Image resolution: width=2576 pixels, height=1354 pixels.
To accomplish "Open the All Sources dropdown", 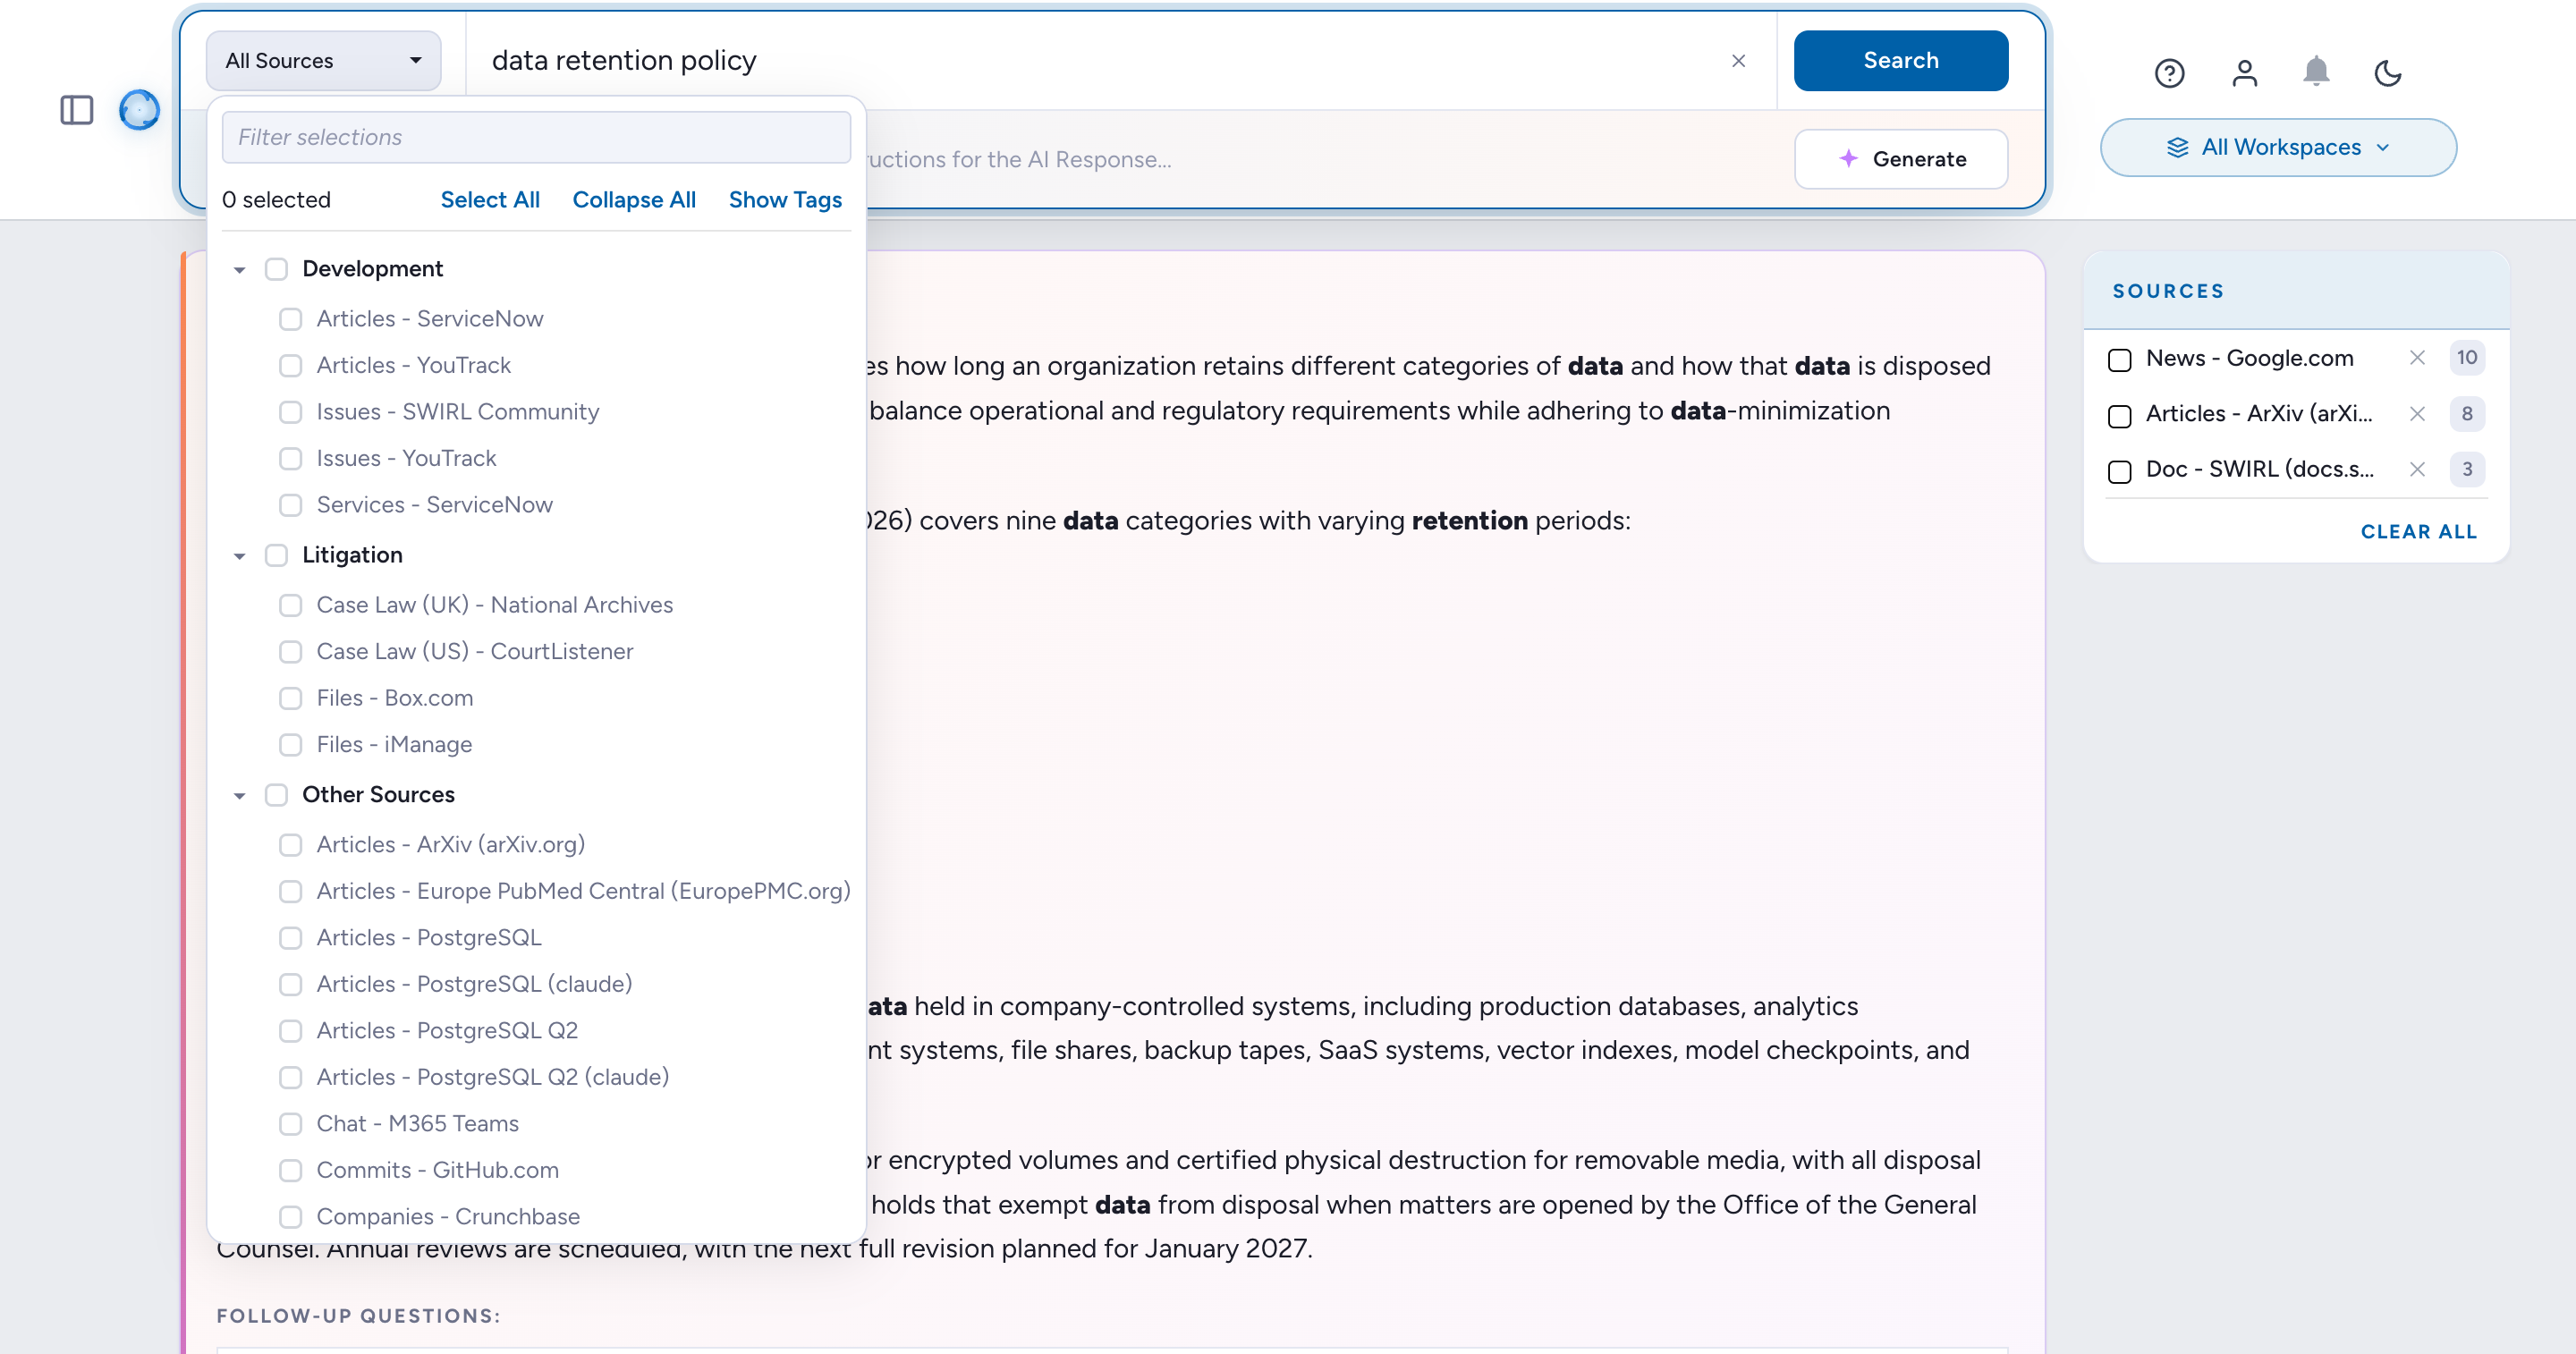I will [x=323, y=61].
